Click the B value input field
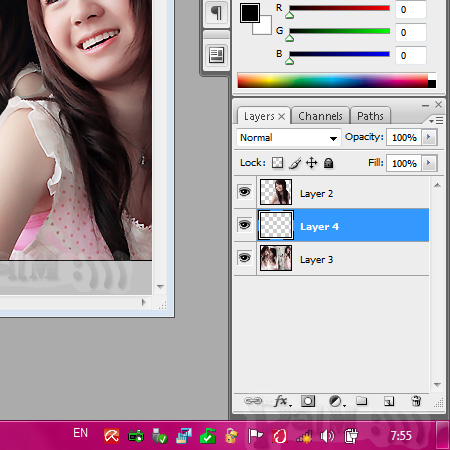450x450 pixels. tap(411, 55)
